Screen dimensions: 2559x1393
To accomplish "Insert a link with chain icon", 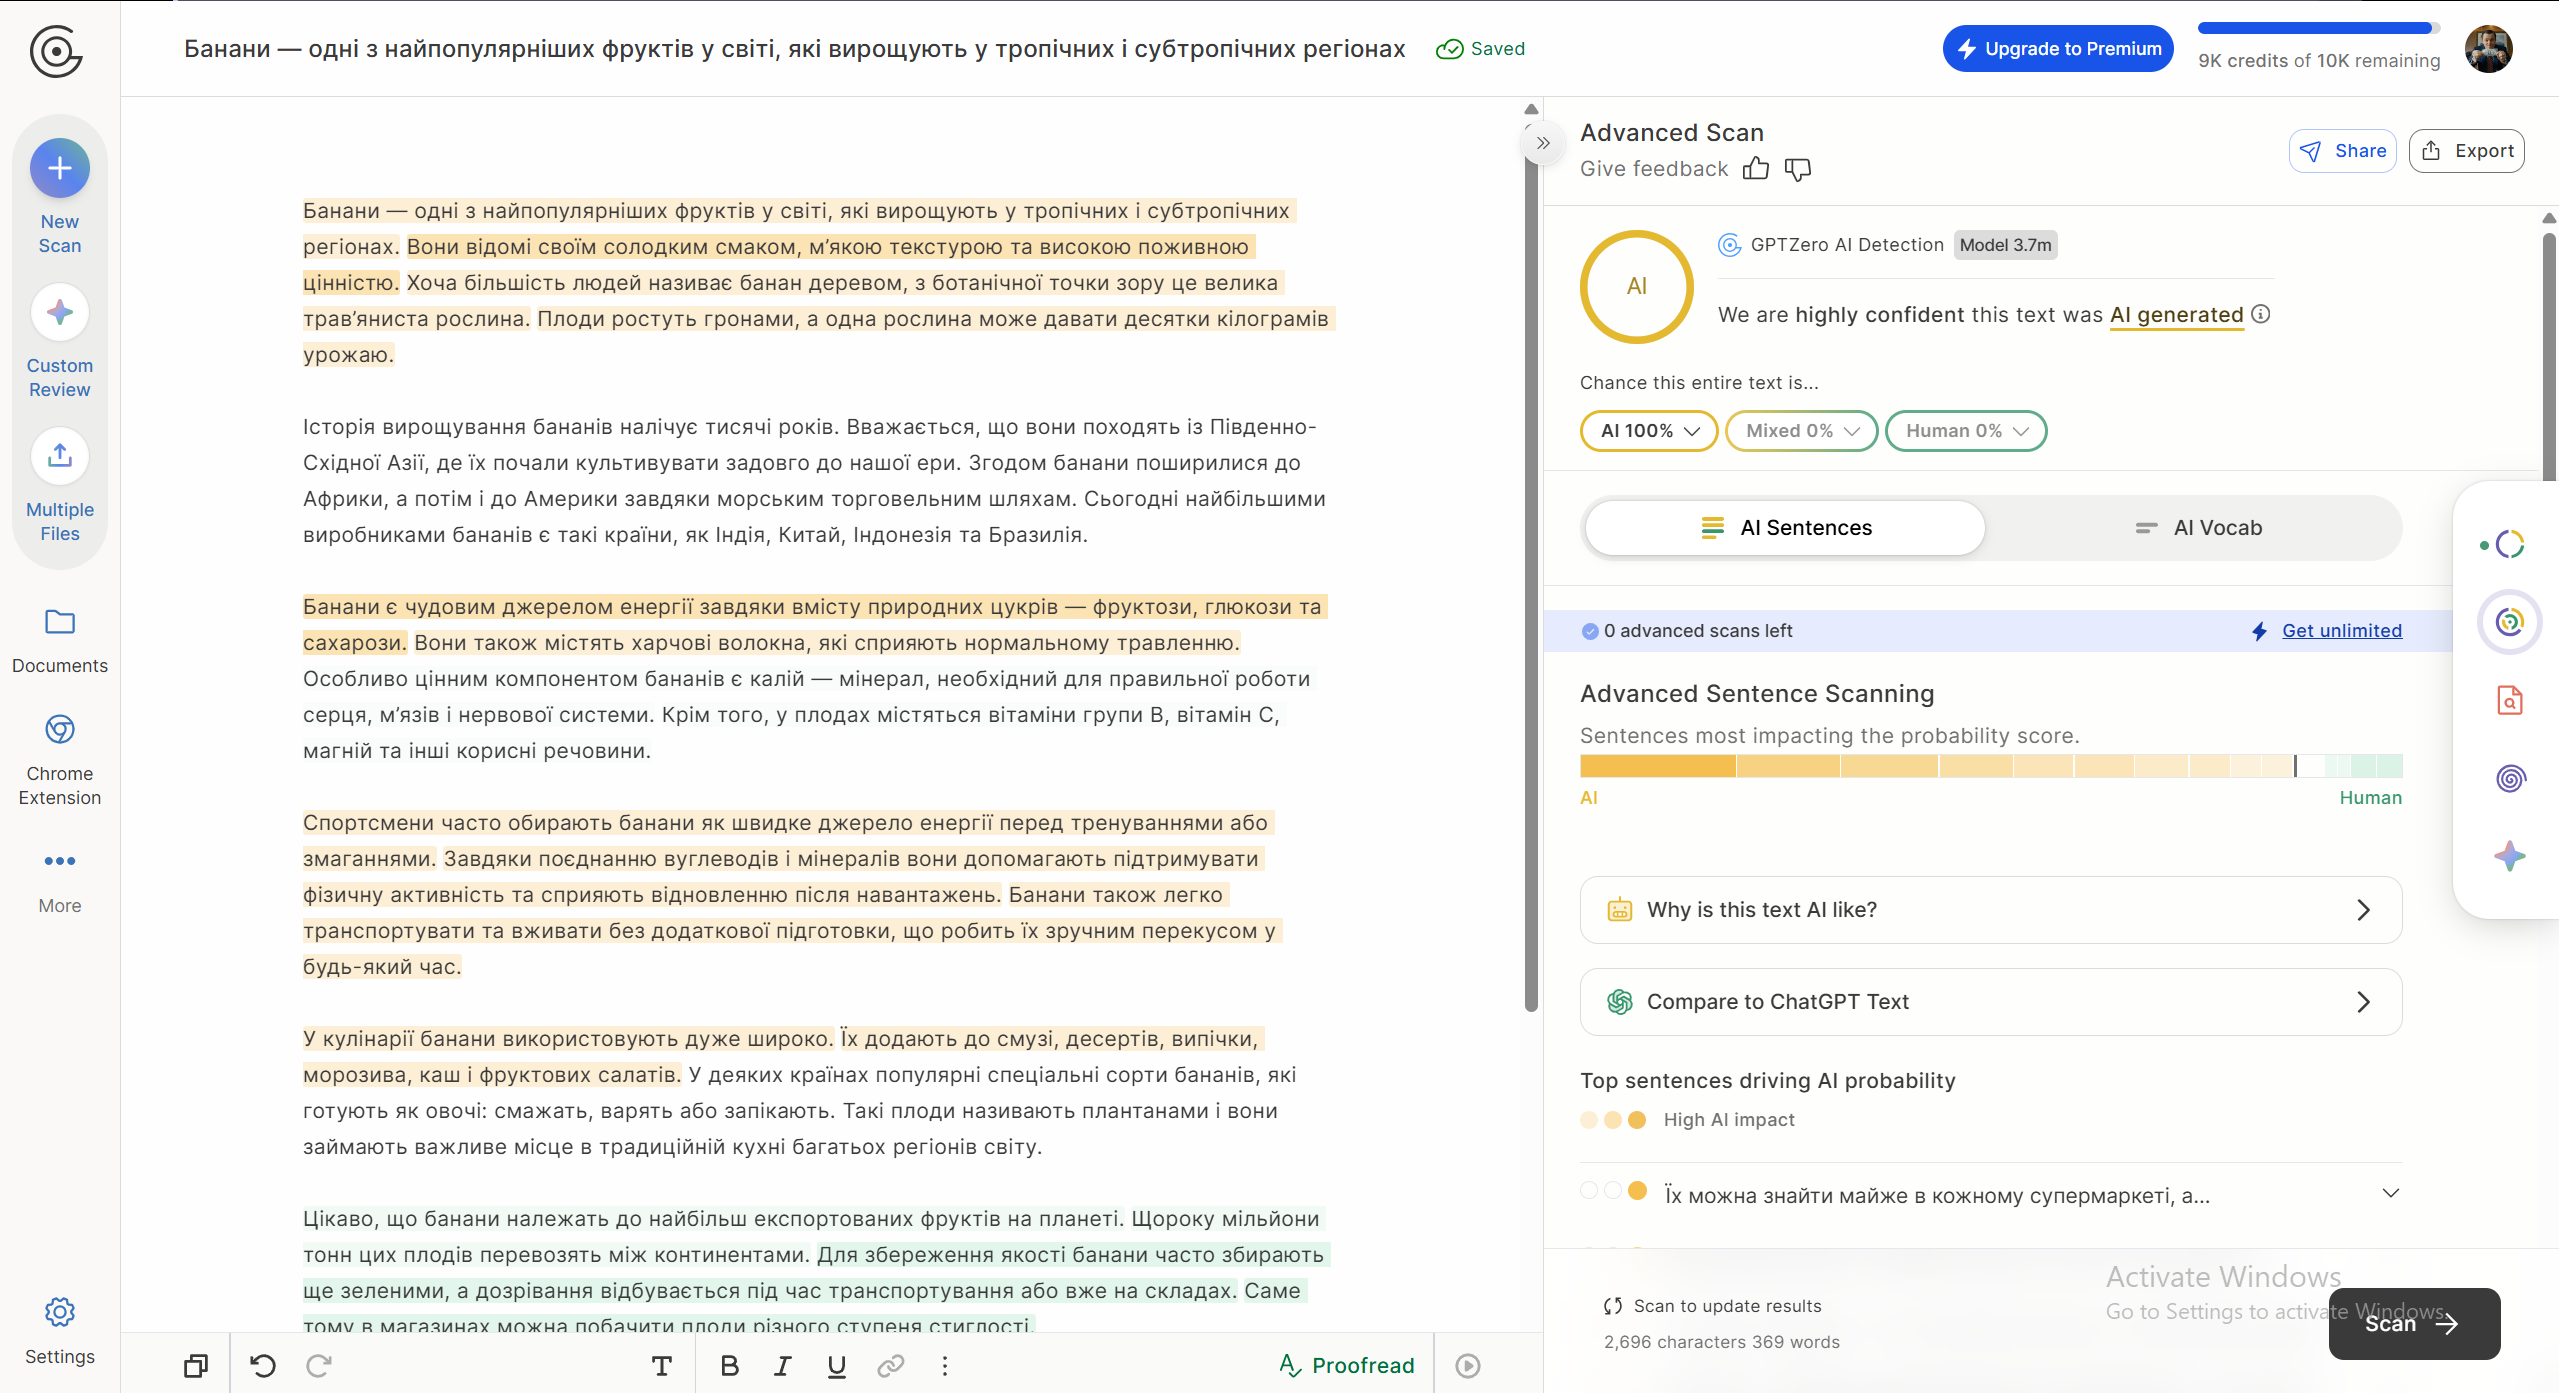I will (891, 1366).
